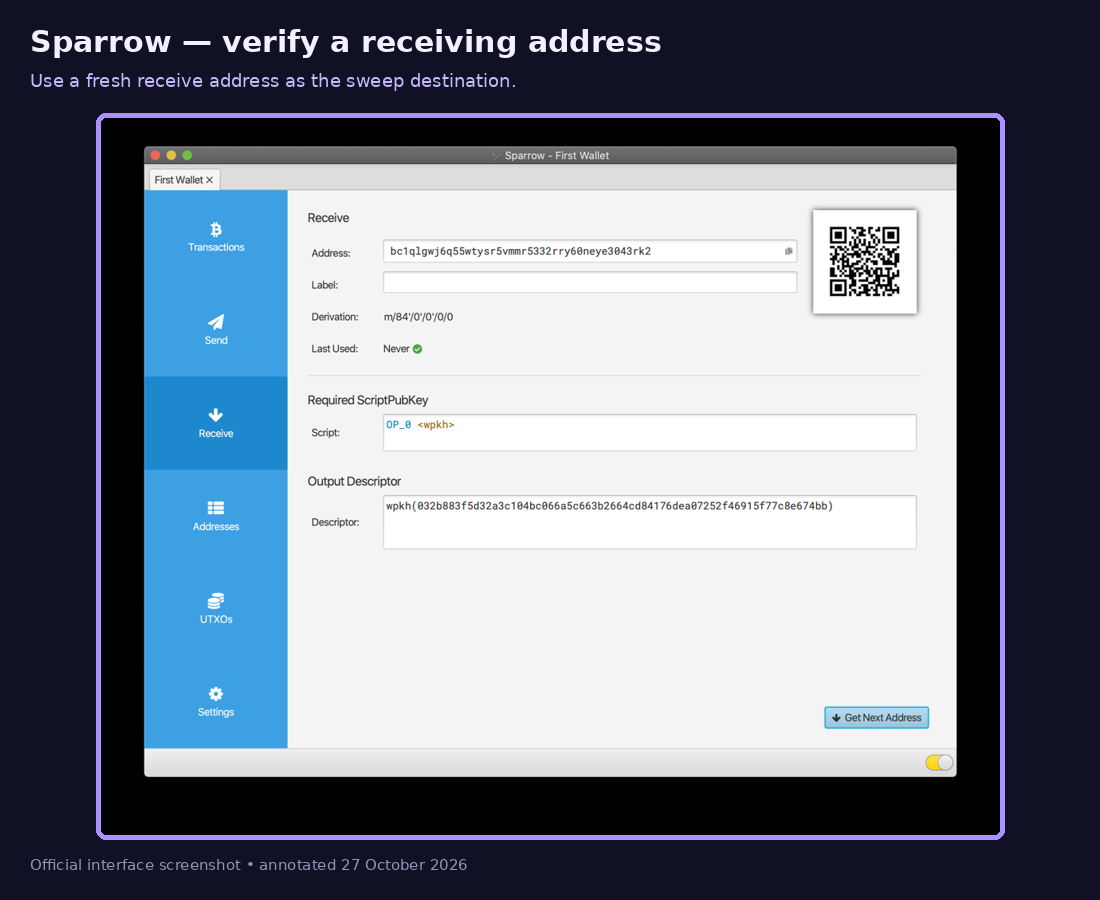Click the 'Never' last used value

[396, 349]
